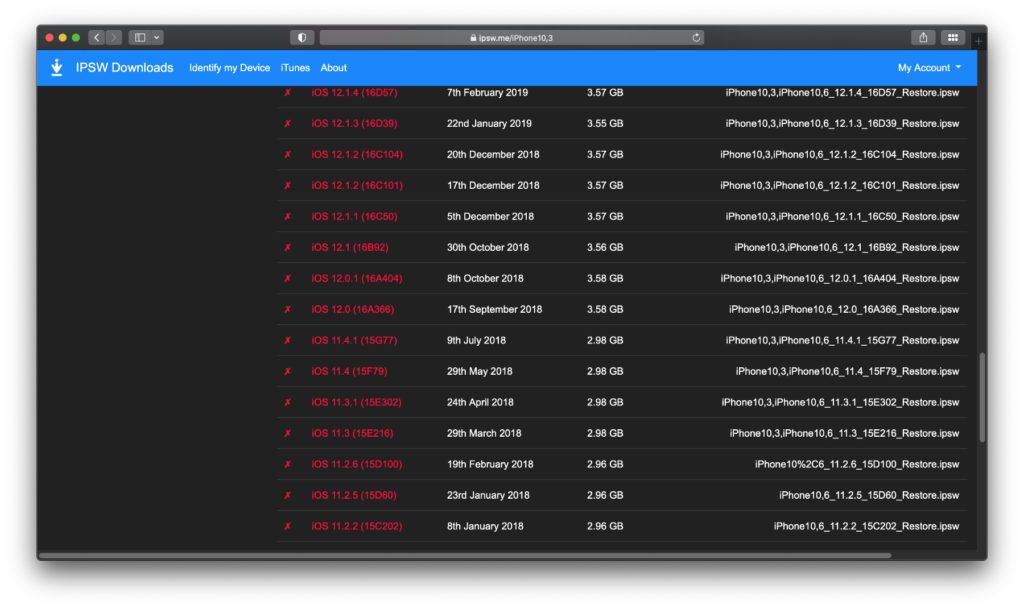Go back using Safari's back arrow
1024x609 pixels.
pyautogui.click(x=96, y=38)
